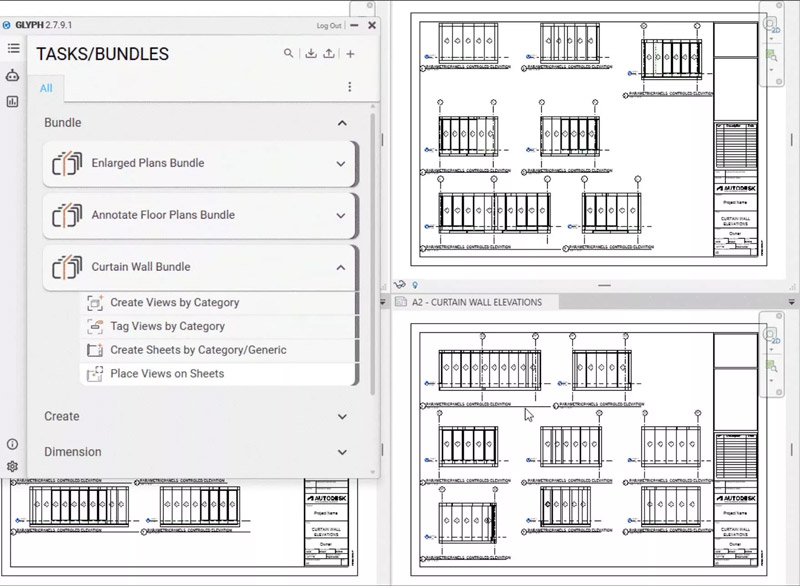Click the Log Out link
This screenshot has height=586, width=800.
328,26
